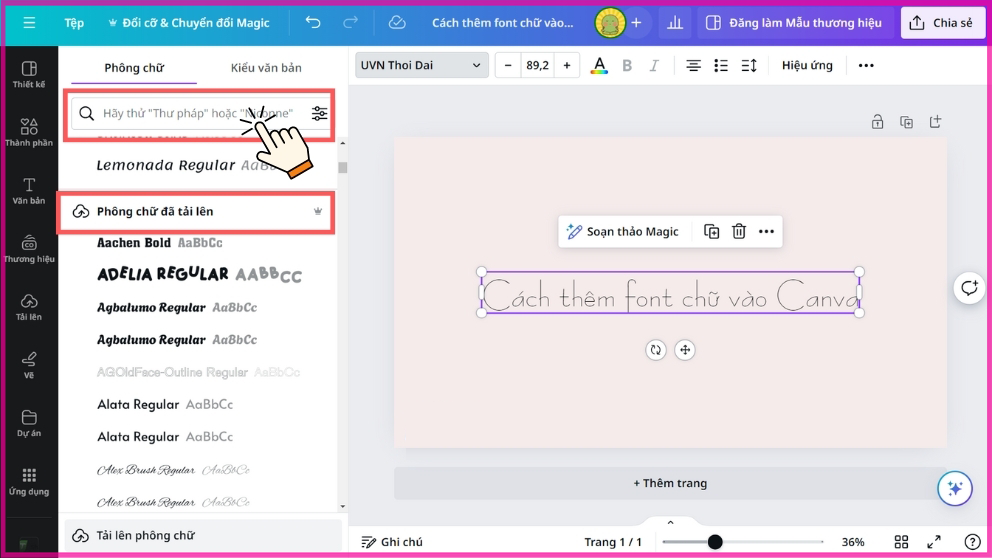Switch to Phông chữ tab
Viewport: 992px width, 558px height.
coord(134,68)
